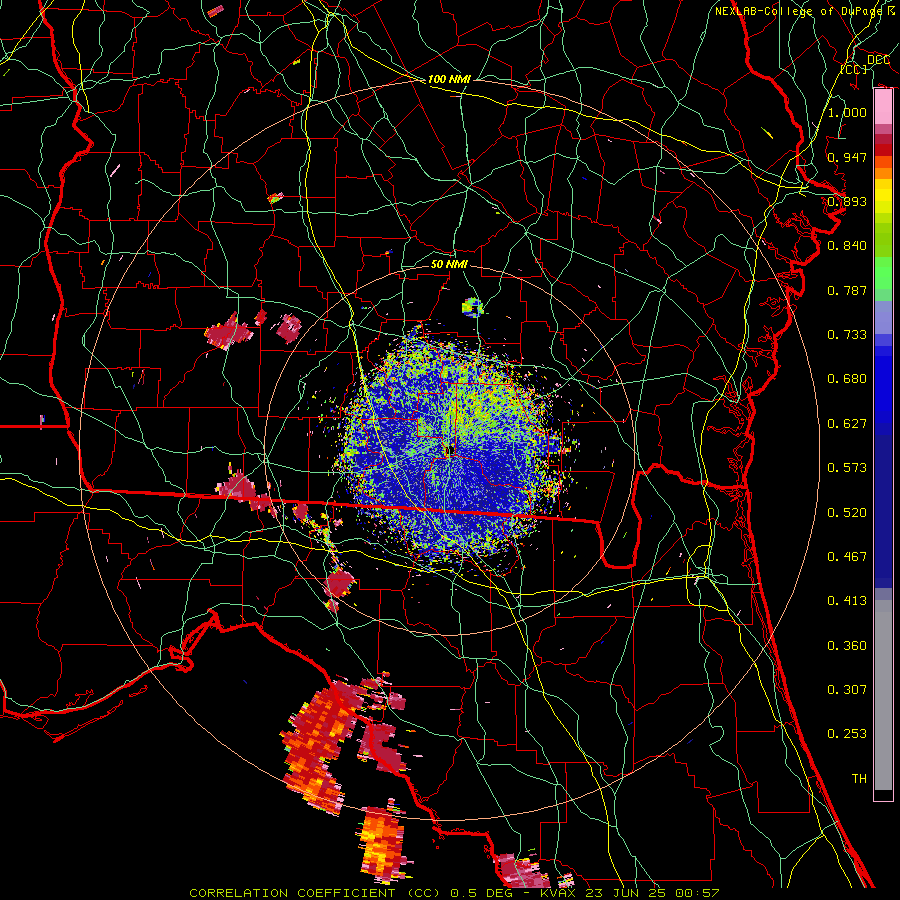Click the 0.787 scale value

pyautogui.click(x=847, y=290)
